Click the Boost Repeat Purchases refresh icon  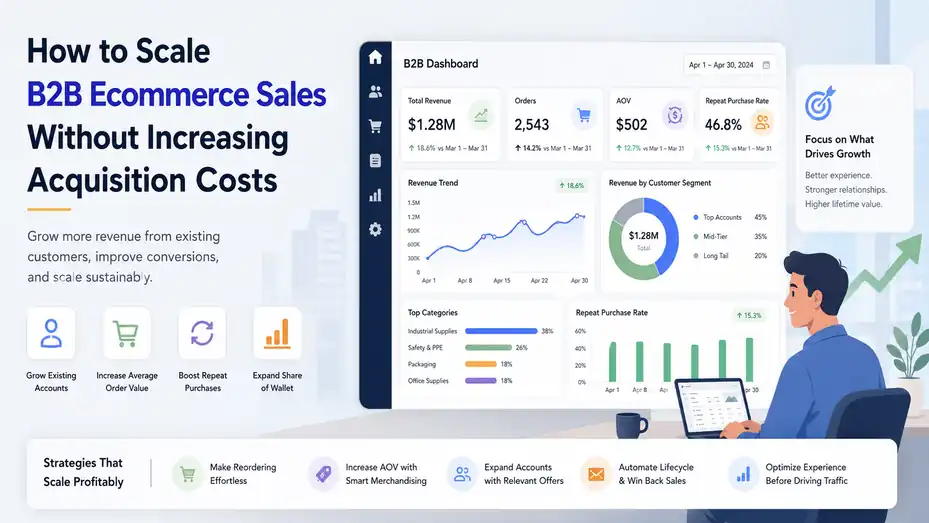point(202,333)
